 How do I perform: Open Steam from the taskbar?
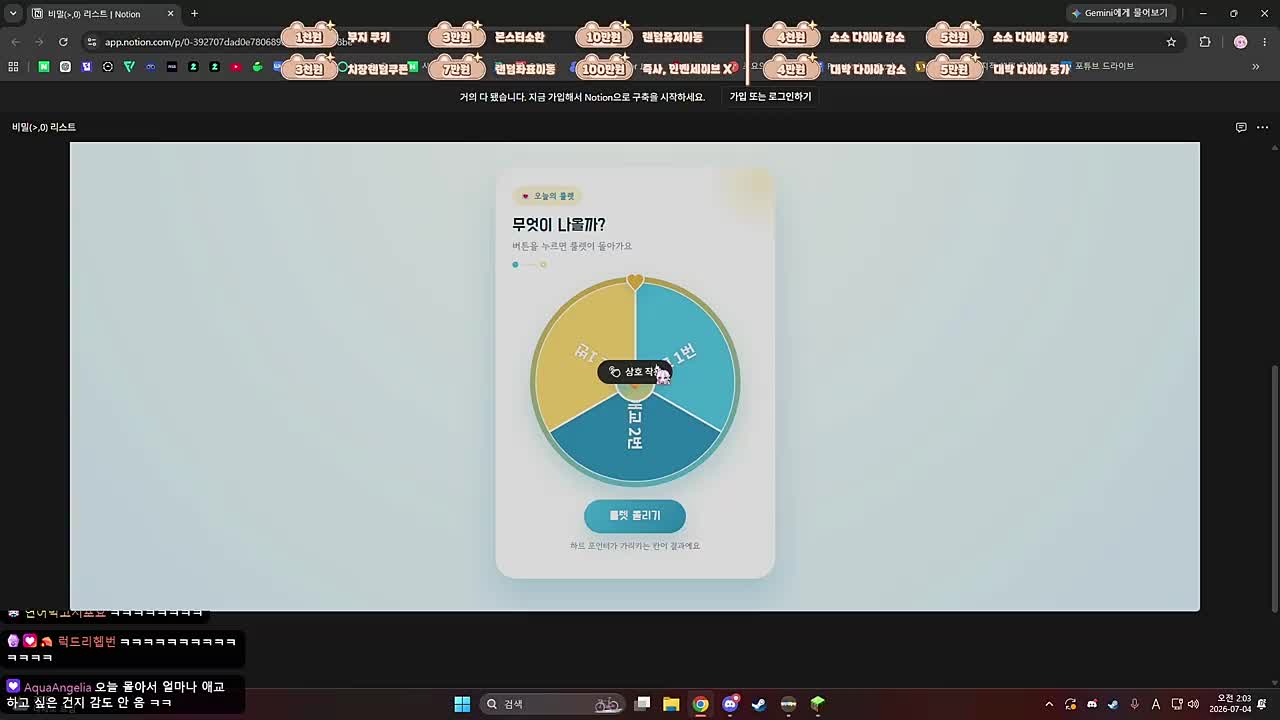coord(759,704)
